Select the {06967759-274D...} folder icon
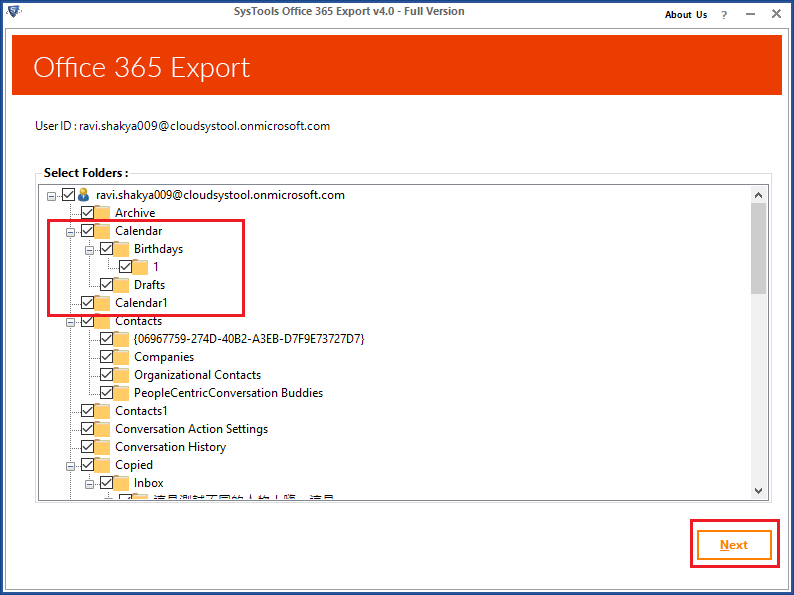Image resolution: width=794 pixels, height=595 pixels. [121, 339]
